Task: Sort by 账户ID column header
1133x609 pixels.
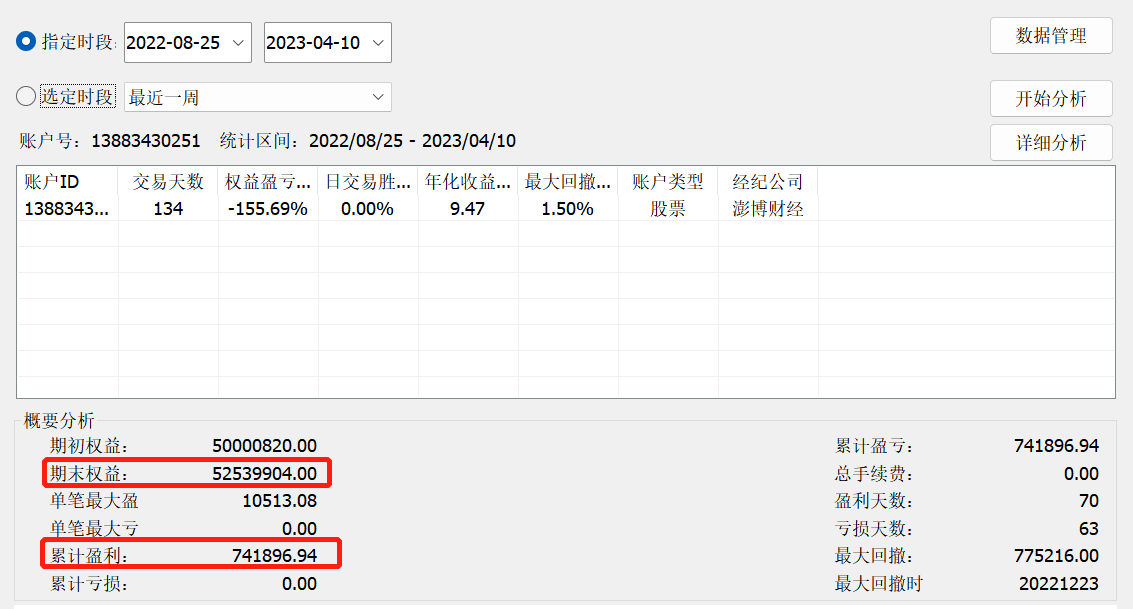Action: click(67, 182)
